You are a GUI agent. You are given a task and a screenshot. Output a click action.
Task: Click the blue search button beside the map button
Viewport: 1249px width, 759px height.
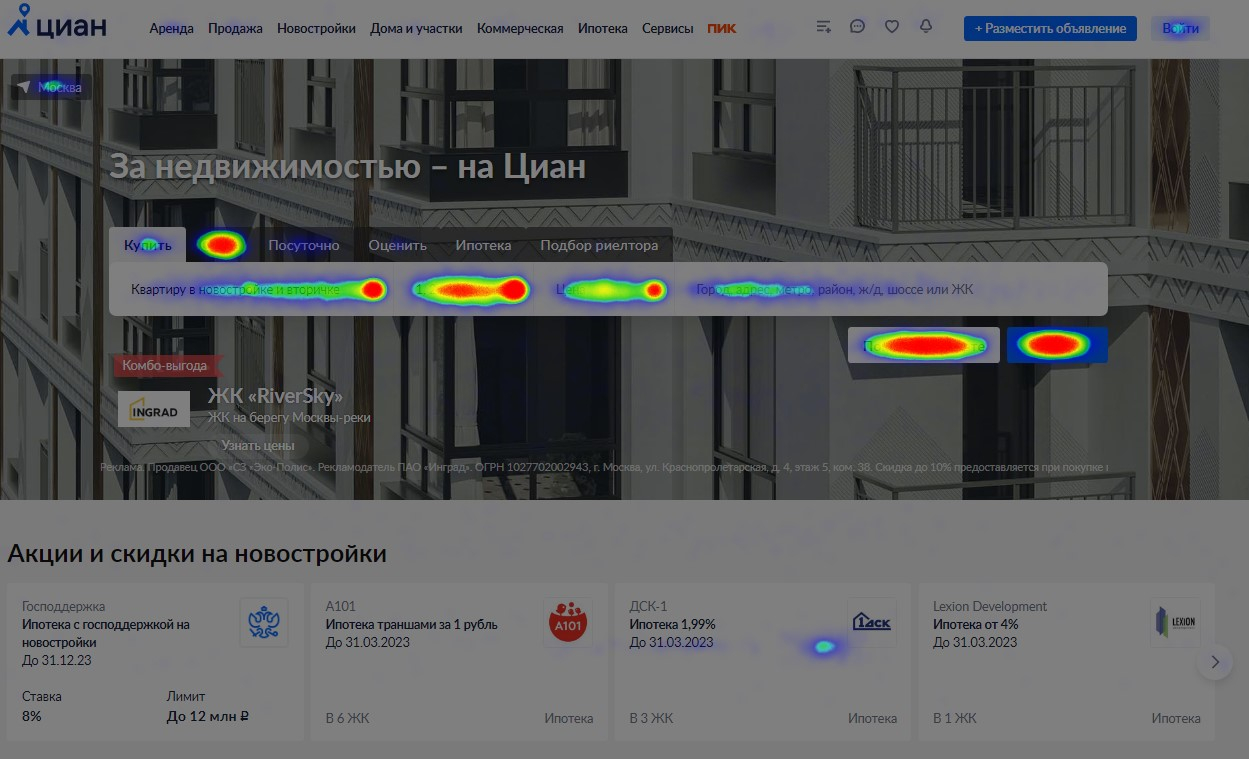coord(1057,345)
